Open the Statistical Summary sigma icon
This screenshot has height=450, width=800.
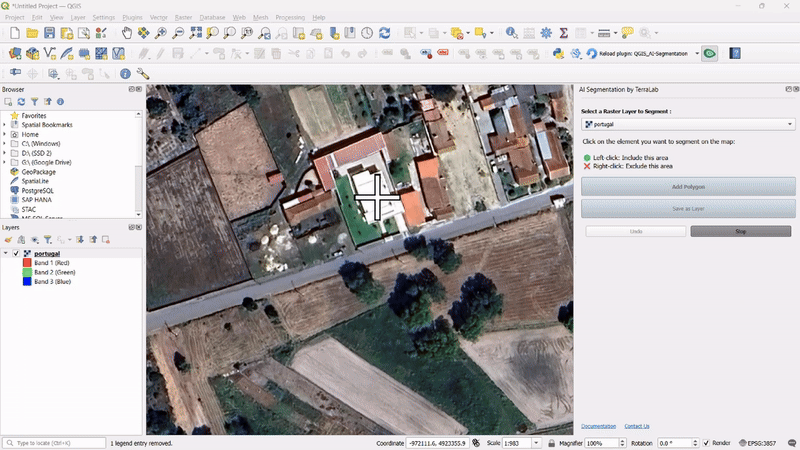coord(564,33)
